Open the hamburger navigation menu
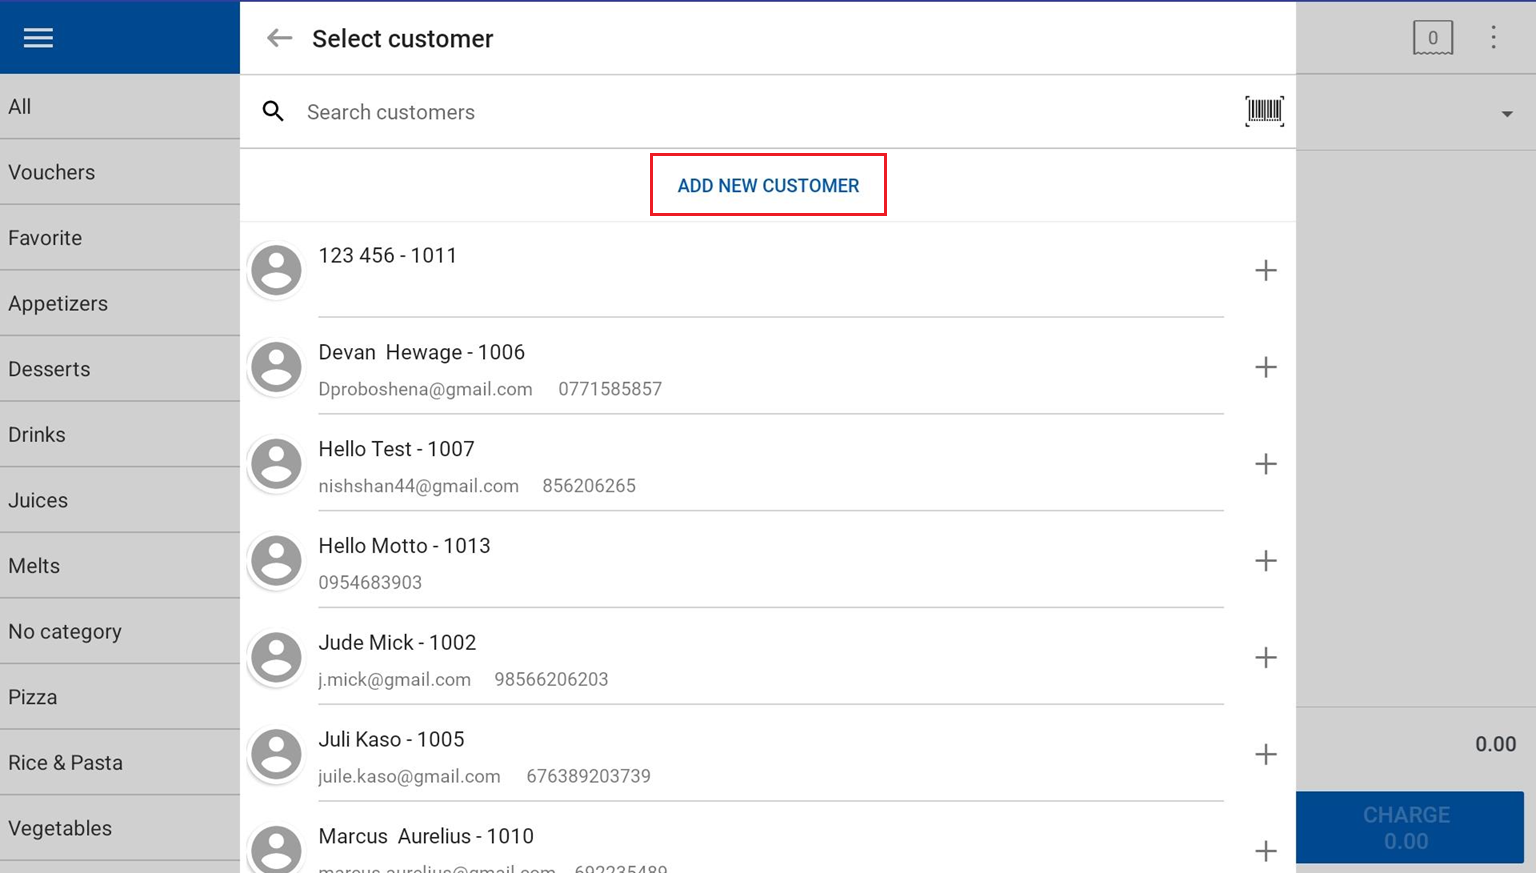 click(x=38, y=38)
